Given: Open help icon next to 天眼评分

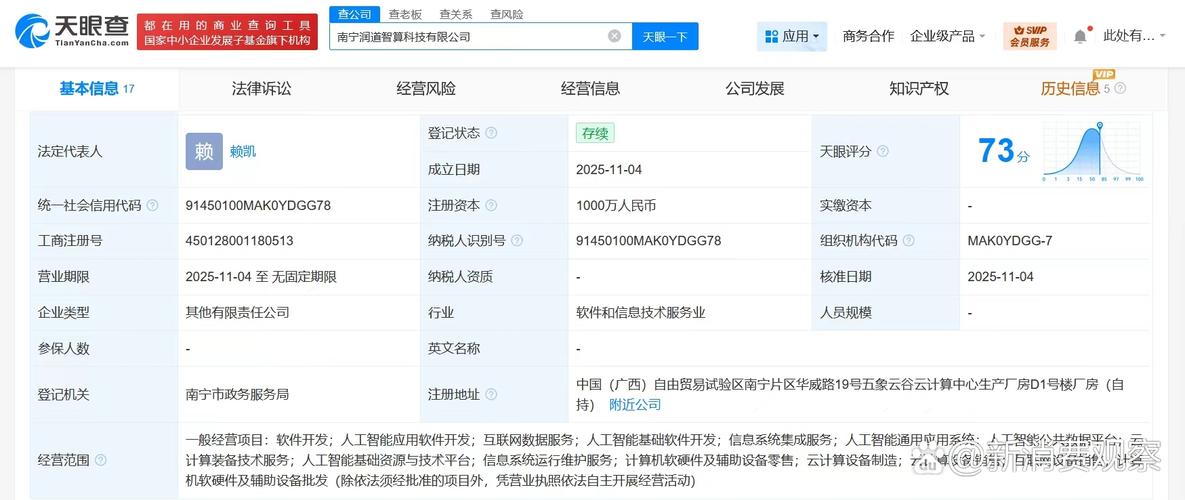Looking at the screenshot, I should tap(882, 151).
